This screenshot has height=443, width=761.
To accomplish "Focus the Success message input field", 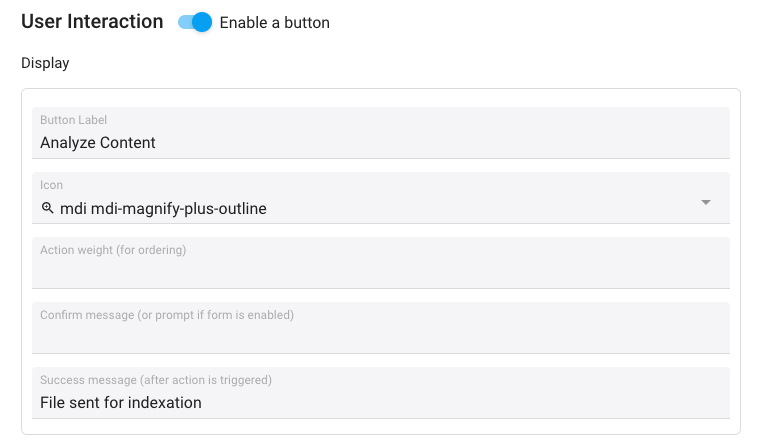I will click(380, 393).
